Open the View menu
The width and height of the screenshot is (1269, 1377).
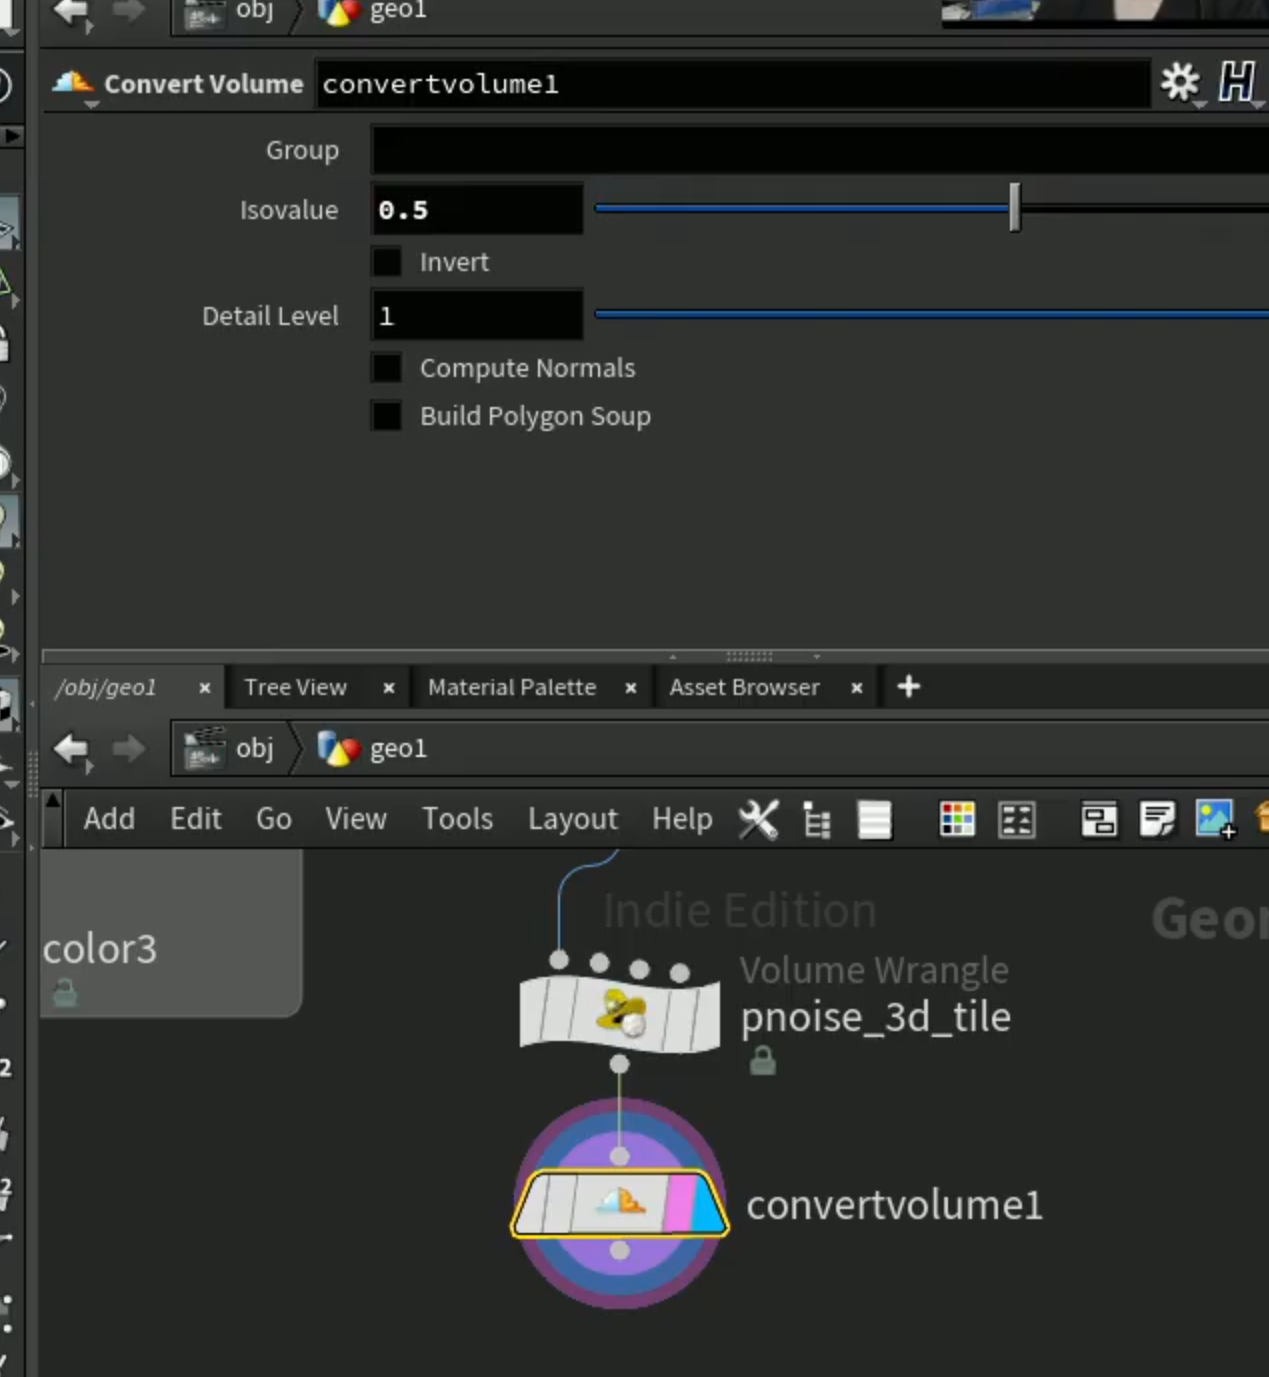coord(356,819)
